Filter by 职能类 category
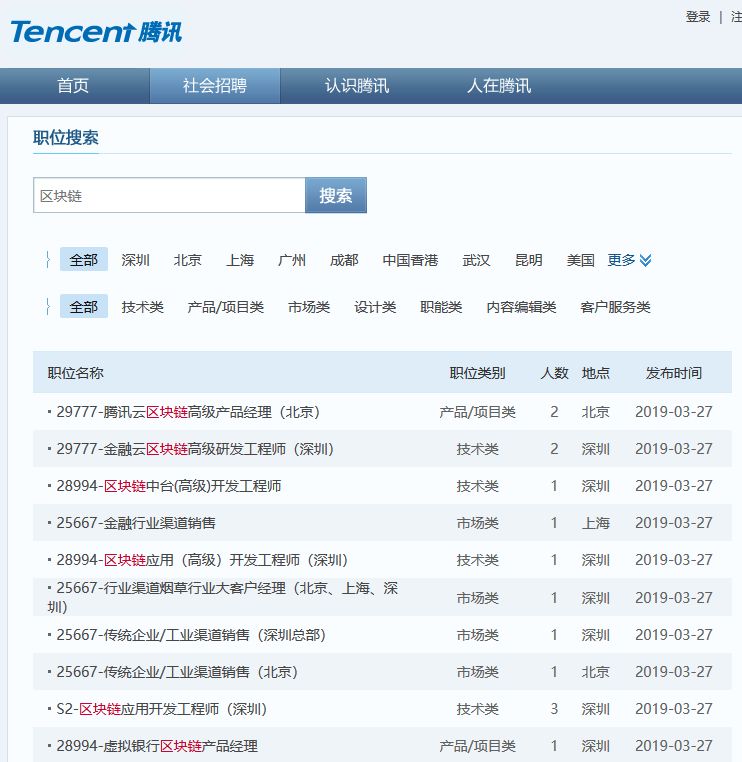This screenshot has width=742, height=762. [441, 307]
